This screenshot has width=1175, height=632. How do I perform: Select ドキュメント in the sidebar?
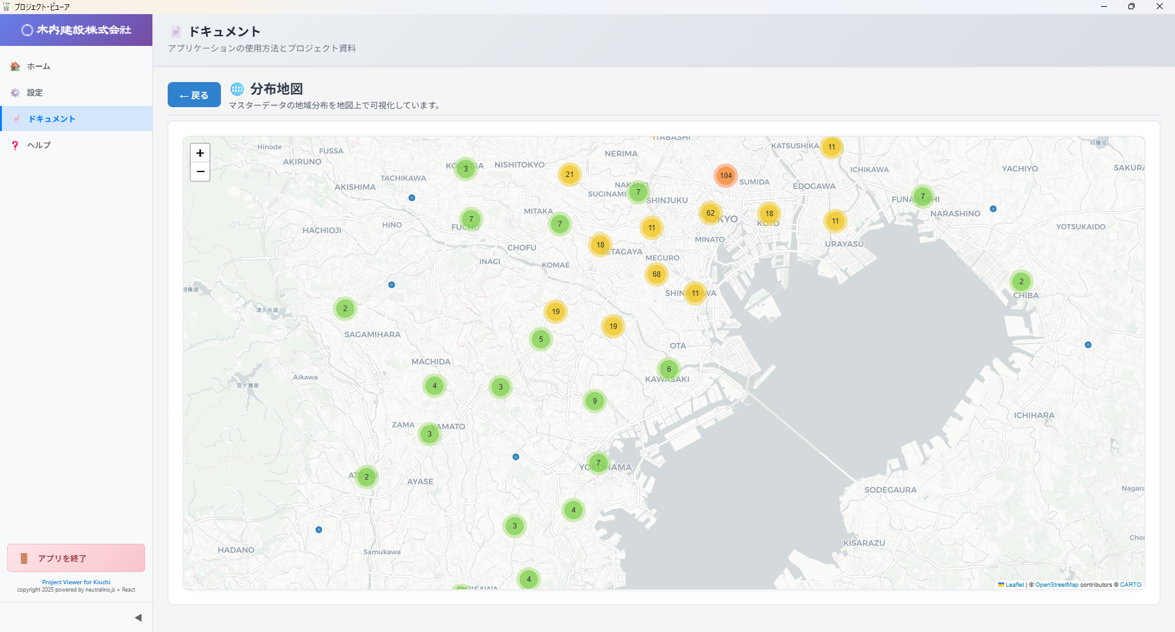point(51,119)
